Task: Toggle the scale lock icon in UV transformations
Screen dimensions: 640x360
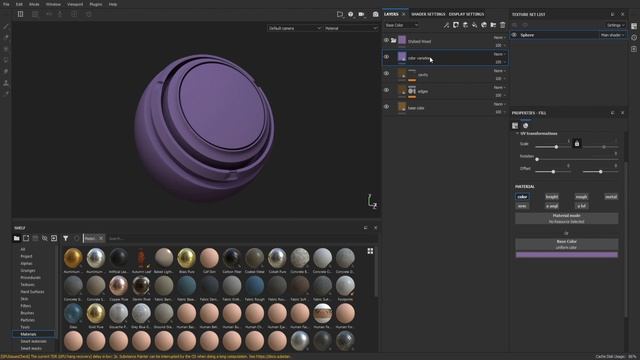Action: tap(577, 144)
